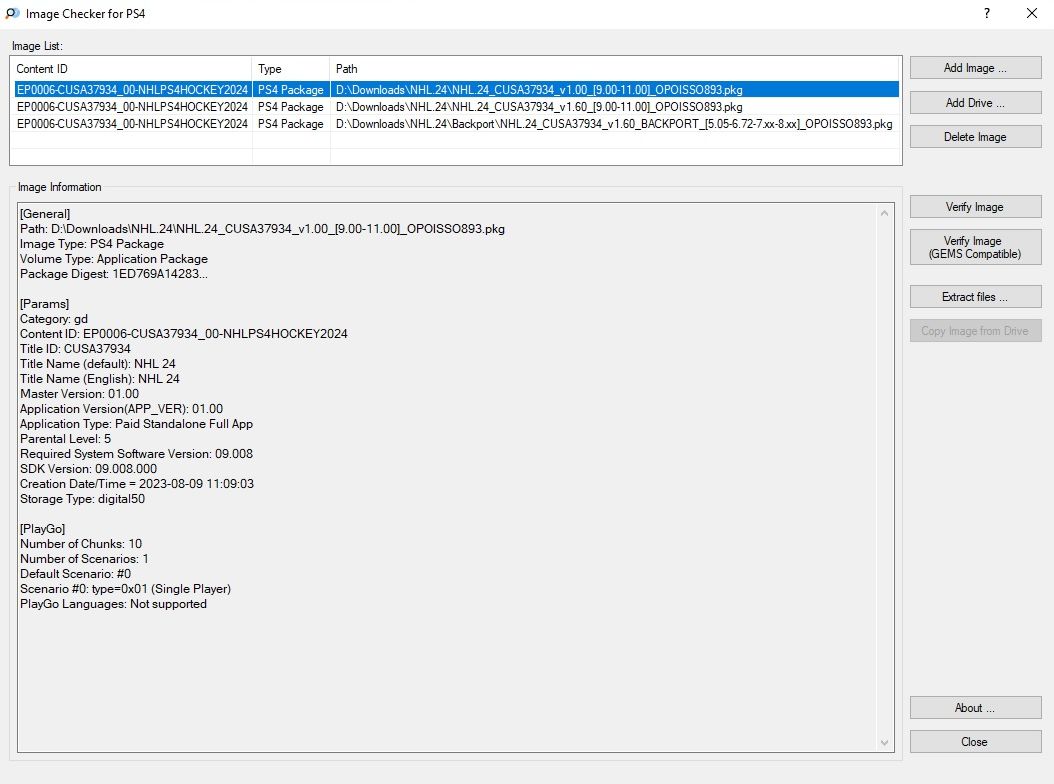Image resolution: width=1054 pixels, height=784 pixels.
Task: Click the Add Image button
Action: (975, 68)
